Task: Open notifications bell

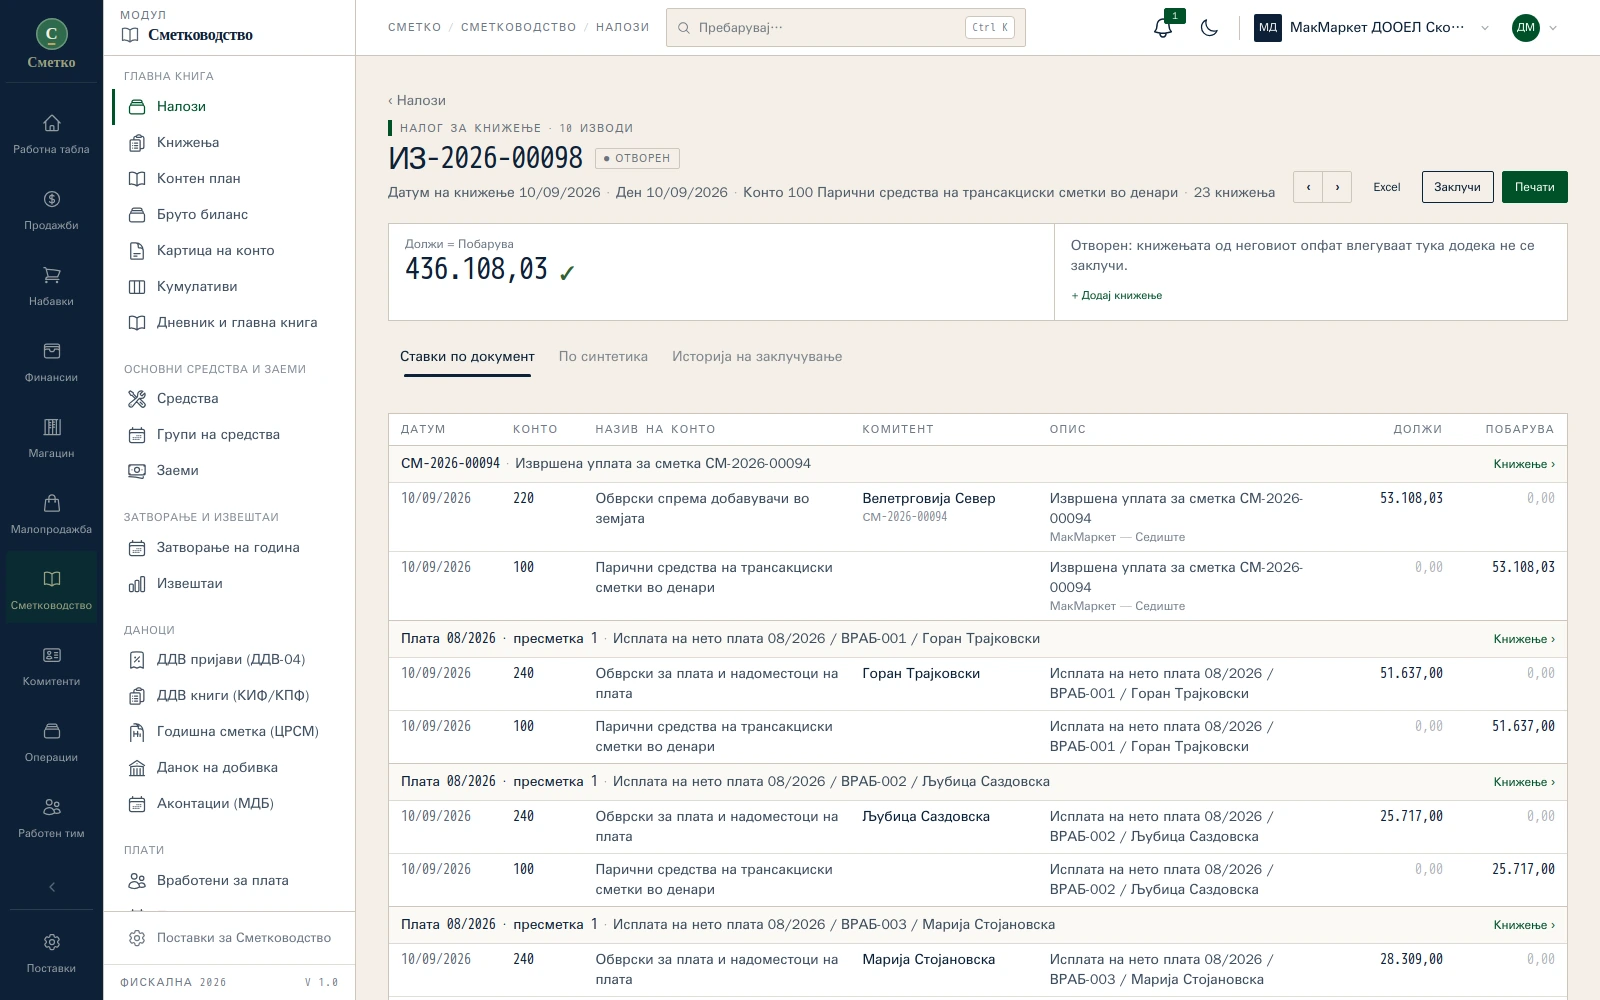Action: pyautogui.click(x=1163, y=28)
